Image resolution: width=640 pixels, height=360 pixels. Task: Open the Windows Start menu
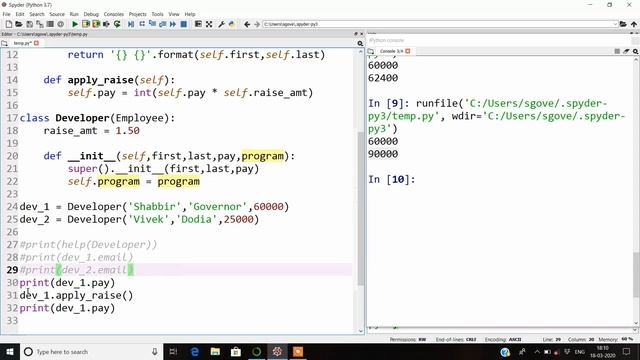click(x=10, y=351)
